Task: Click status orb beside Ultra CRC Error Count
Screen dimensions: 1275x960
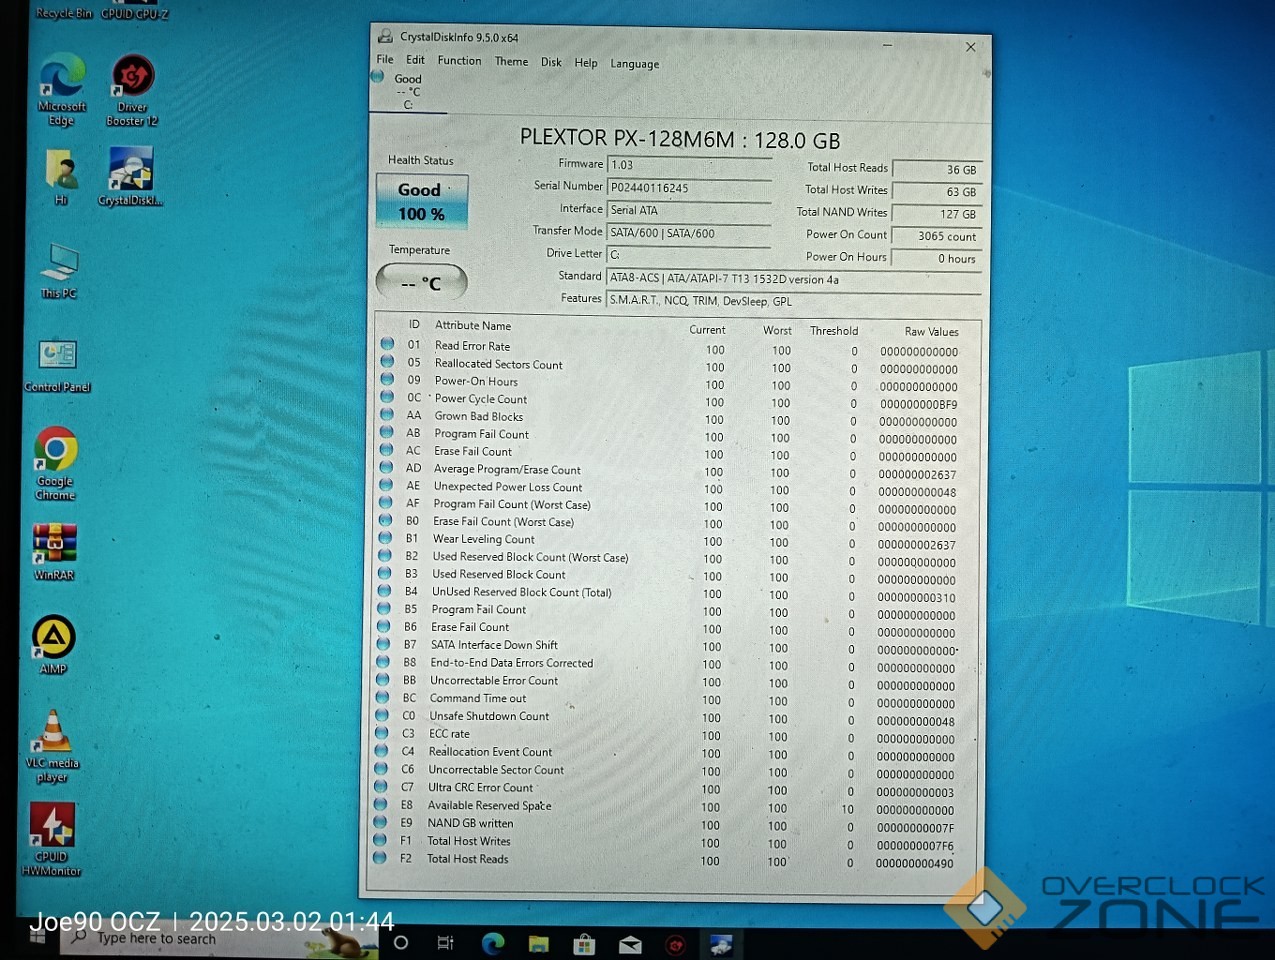Action: tap(381, 786)
